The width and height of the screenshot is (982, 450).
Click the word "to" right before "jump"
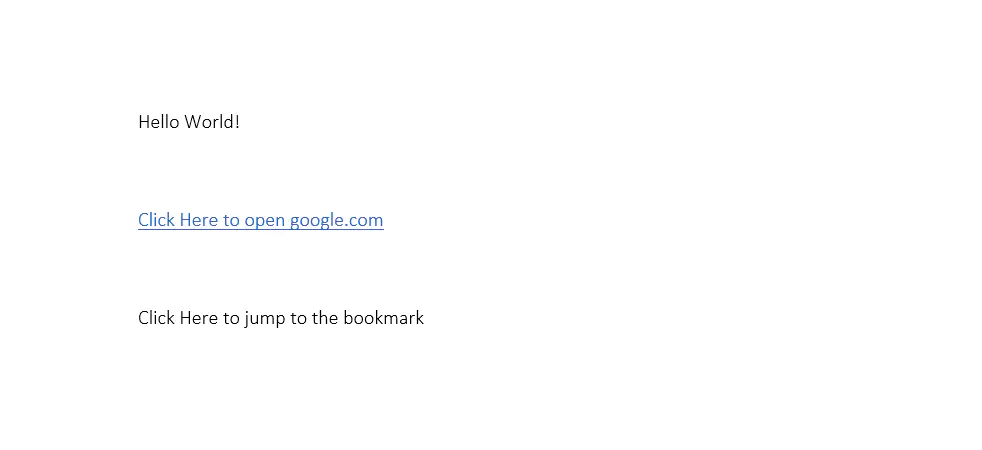[x=231, y=318]
